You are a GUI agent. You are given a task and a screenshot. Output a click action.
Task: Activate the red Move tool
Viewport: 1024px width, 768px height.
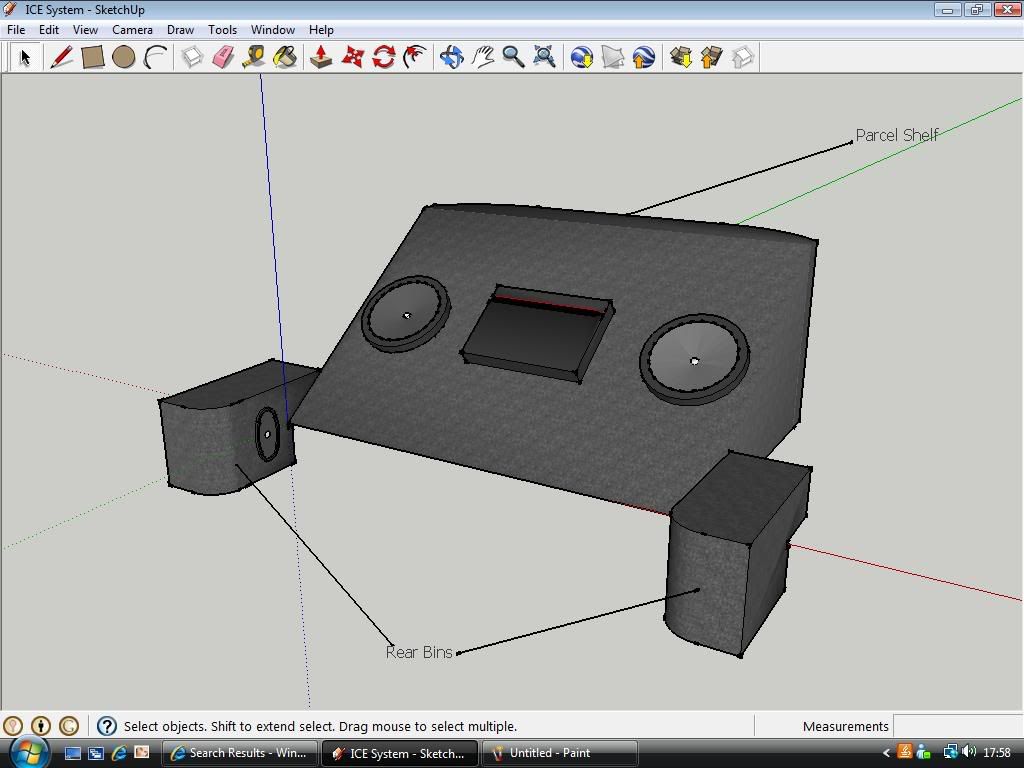(353, 57)
